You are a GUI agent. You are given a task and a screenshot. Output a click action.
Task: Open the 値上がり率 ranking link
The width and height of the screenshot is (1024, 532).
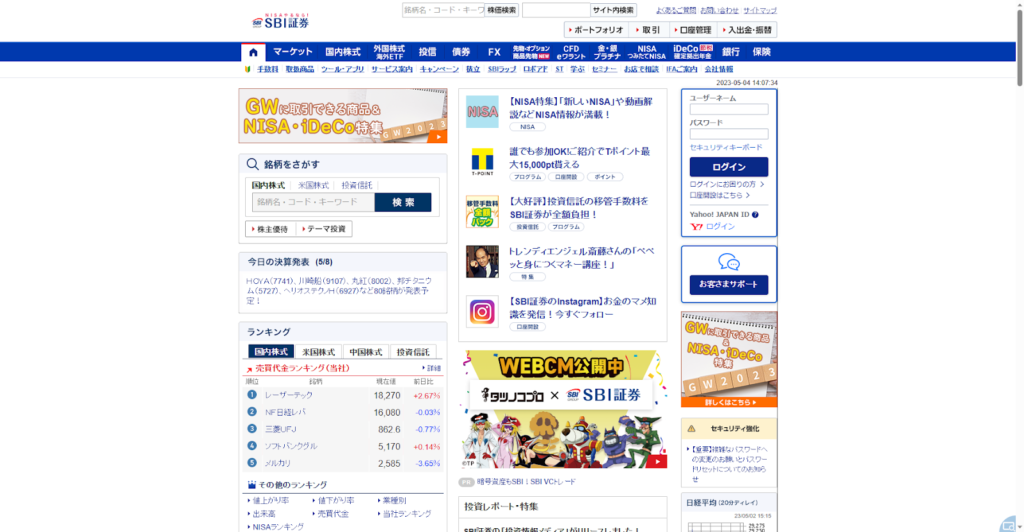click(270, 501)
